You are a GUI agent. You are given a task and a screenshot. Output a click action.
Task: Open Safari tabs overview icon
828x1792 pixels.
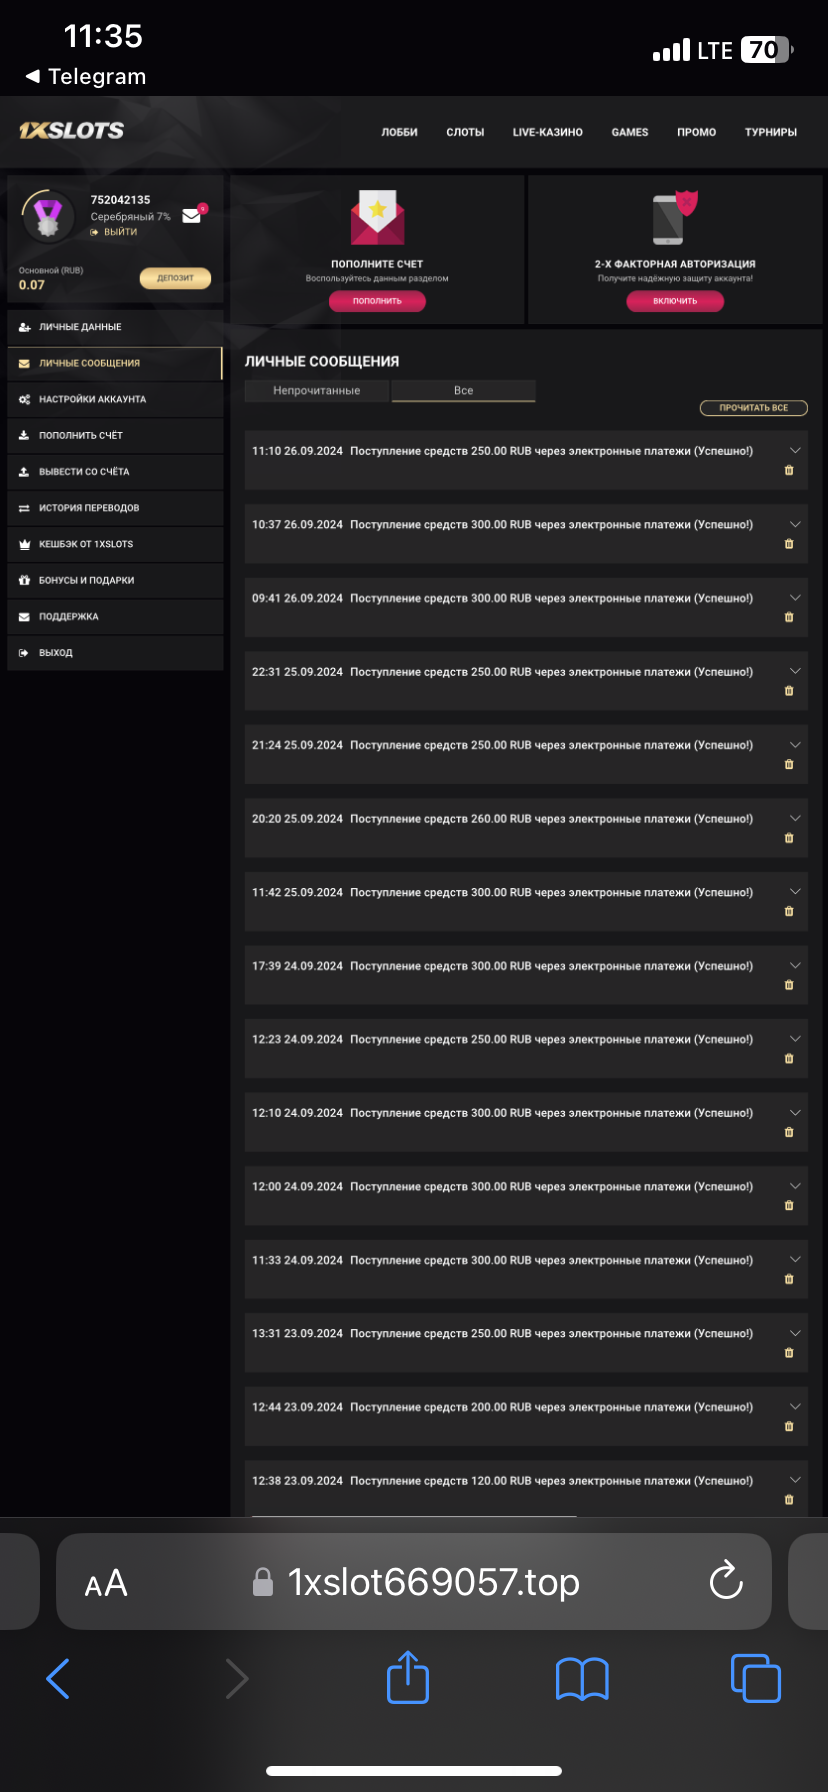point(756,1678)
